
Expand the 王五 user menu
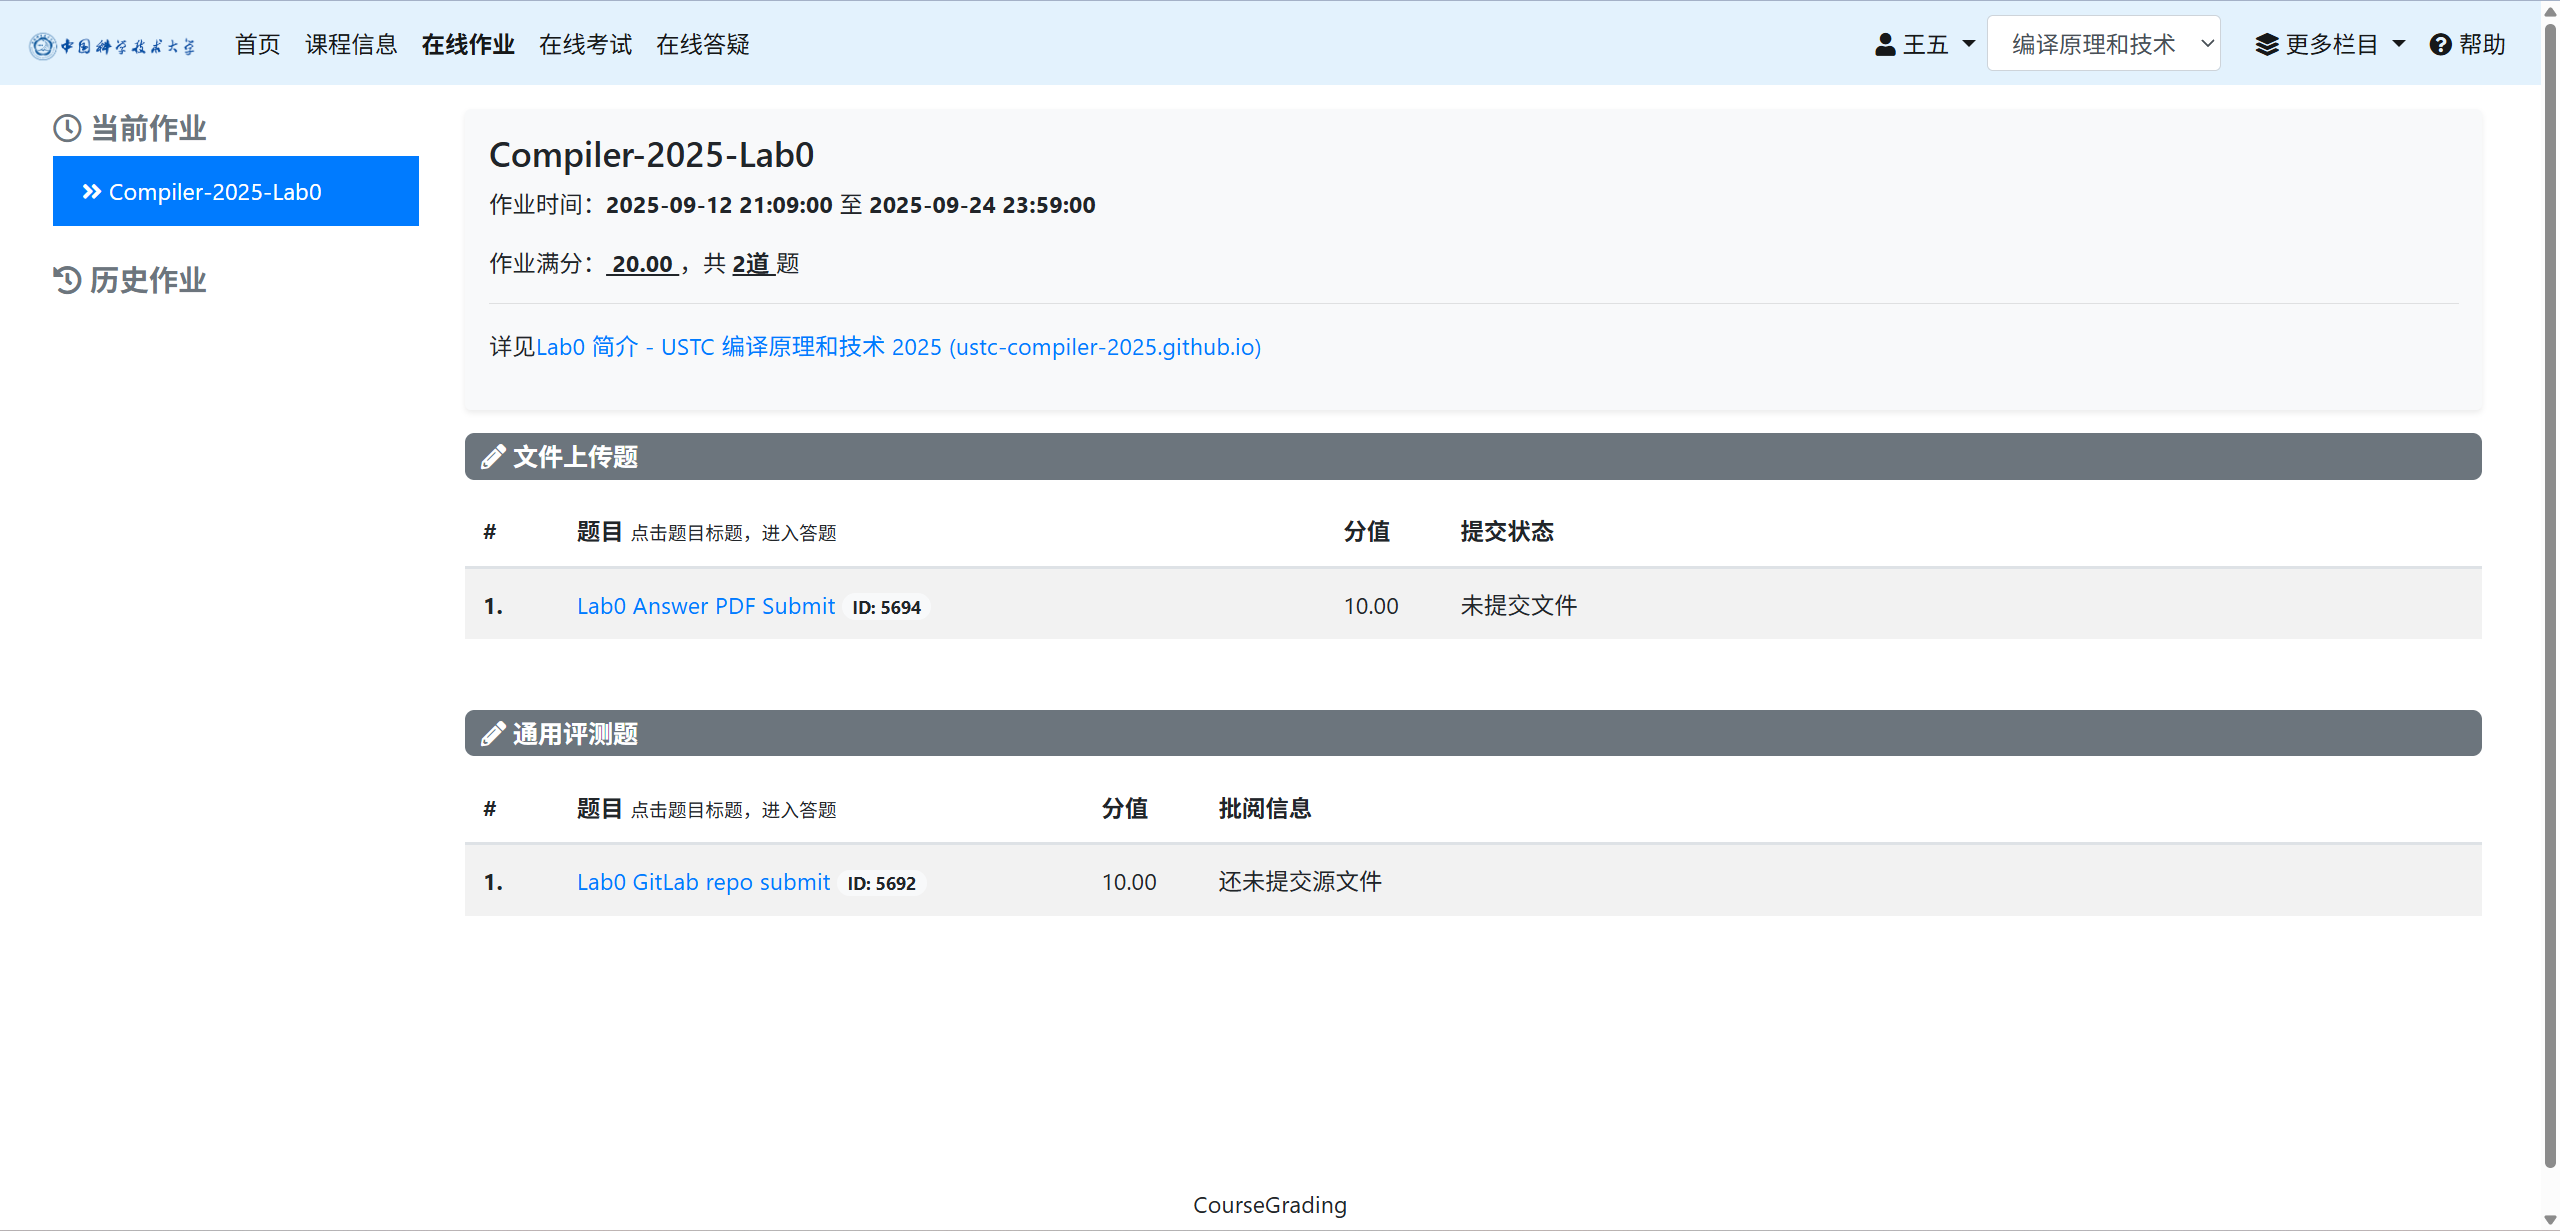tap(1926, 44)
